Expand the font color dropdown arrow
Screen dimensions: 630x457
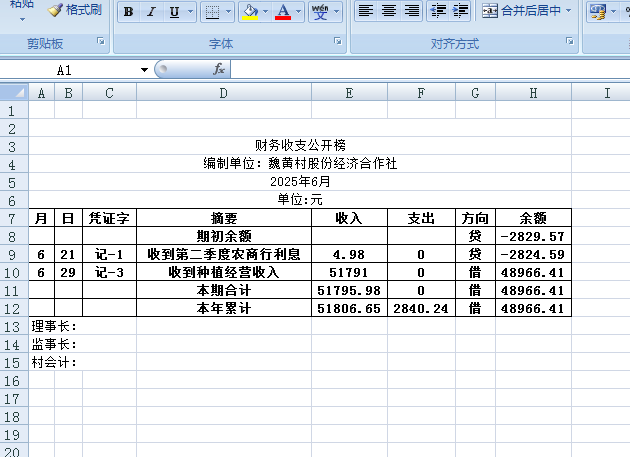pos(299,12)
